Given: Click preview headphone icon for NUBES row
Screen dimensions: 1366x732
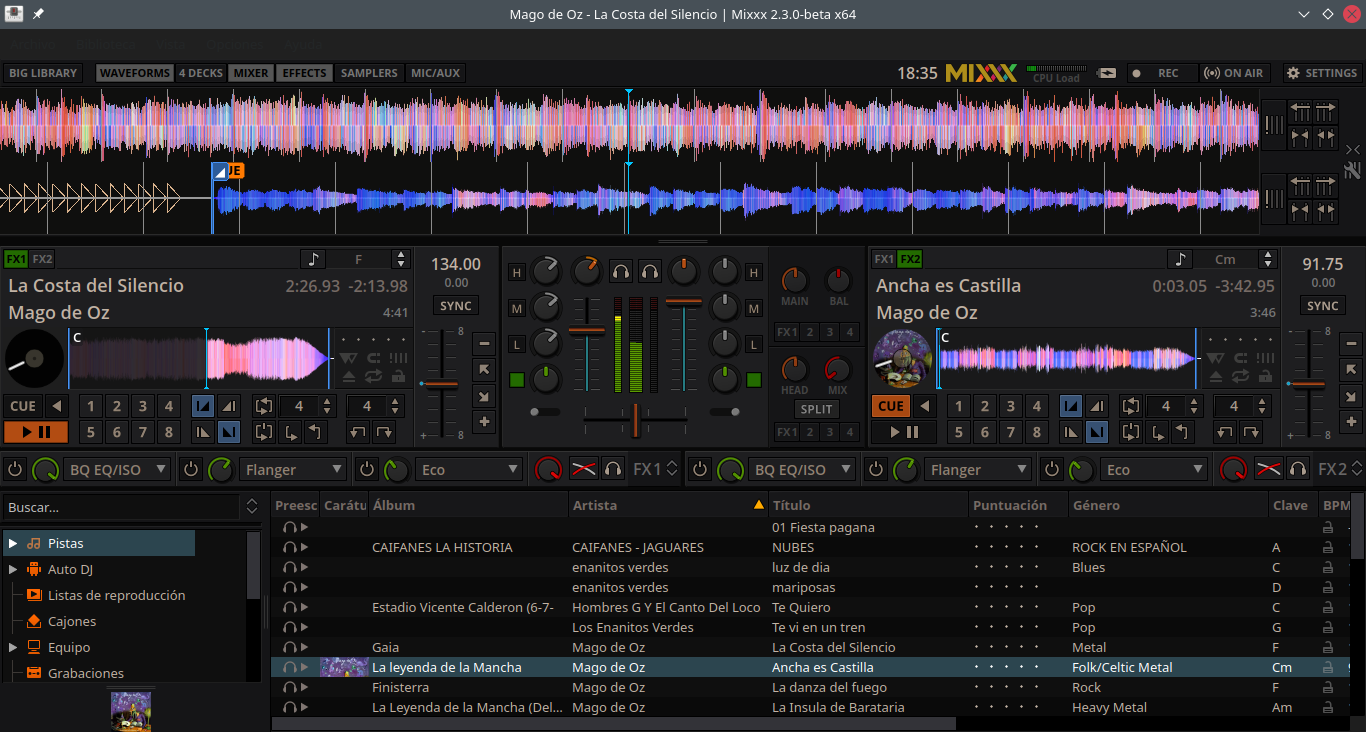Looking at the screenshot, I should (x=290, y=547).
